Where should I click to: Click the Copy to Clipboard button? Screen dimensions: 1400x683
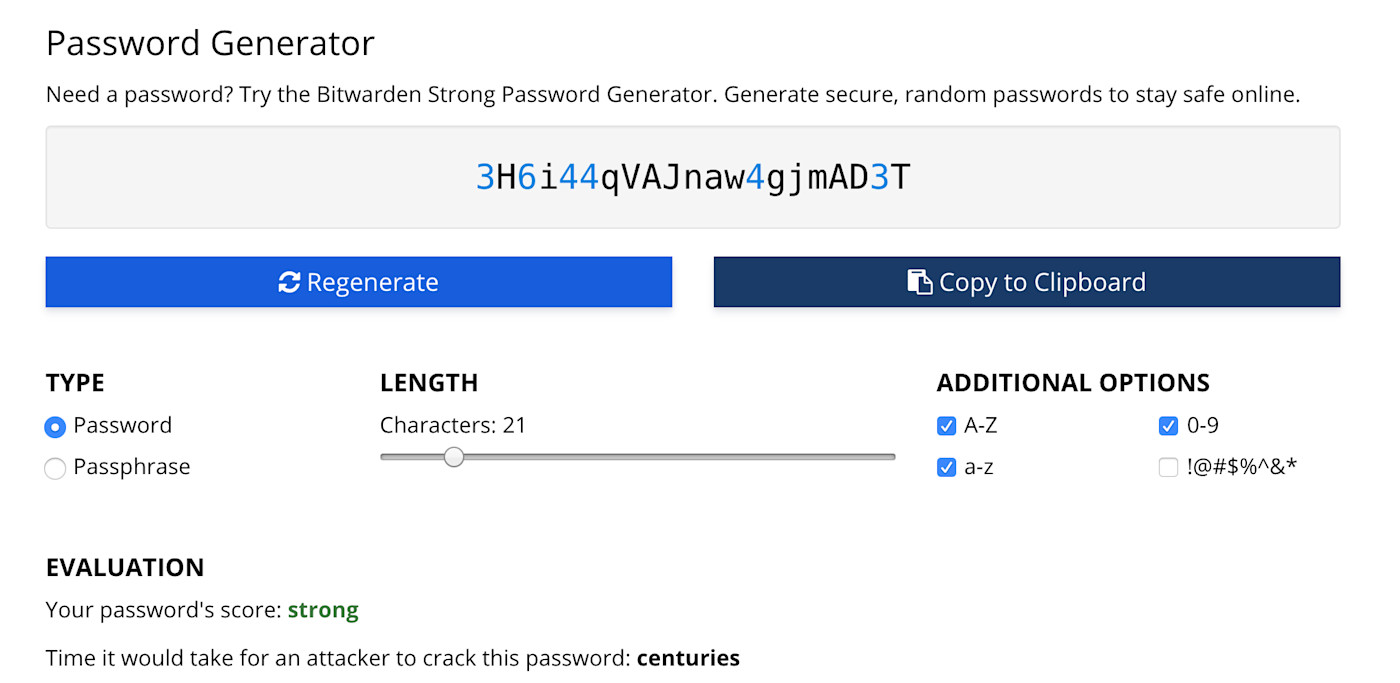[x=1026, y=282]
